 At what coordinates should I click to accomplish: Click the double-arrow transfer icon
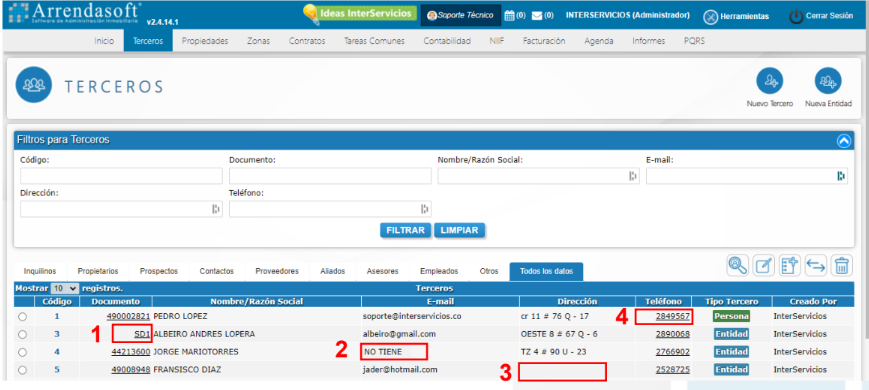point(816,265)
